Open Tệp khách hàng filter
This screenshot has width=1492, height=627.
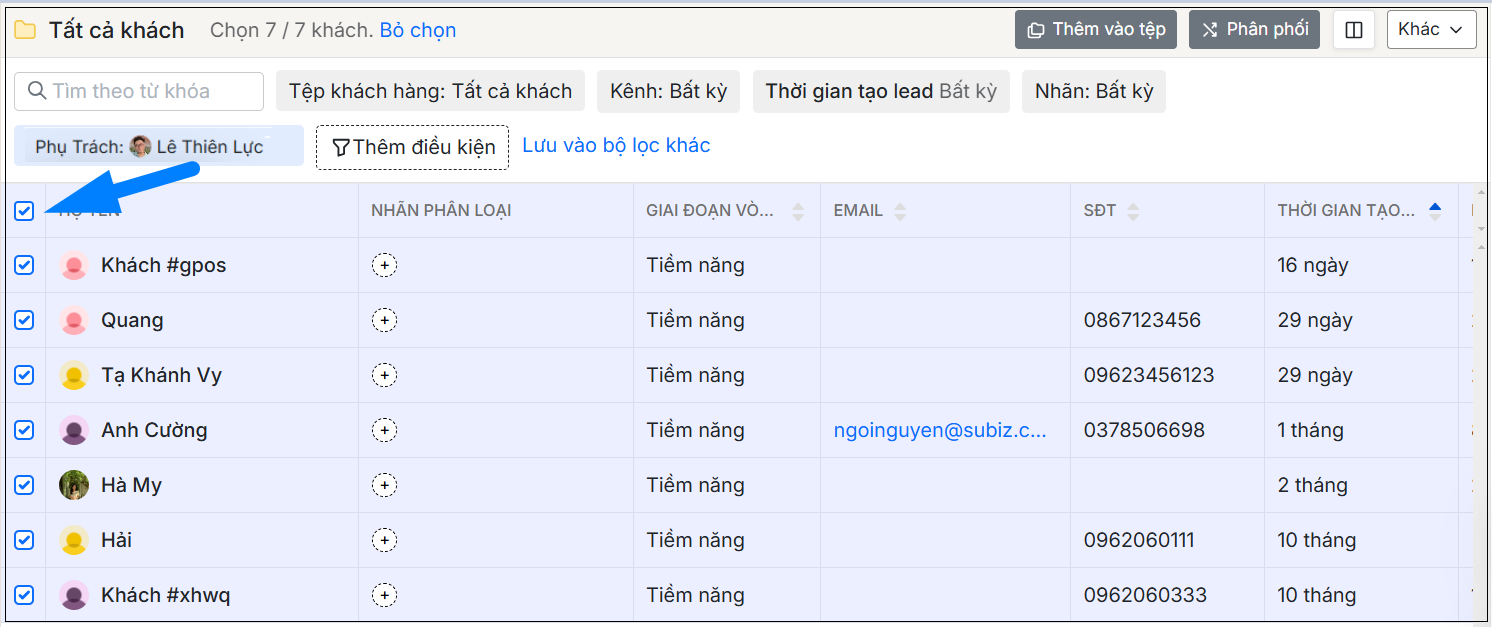click(x=430, y=91)
